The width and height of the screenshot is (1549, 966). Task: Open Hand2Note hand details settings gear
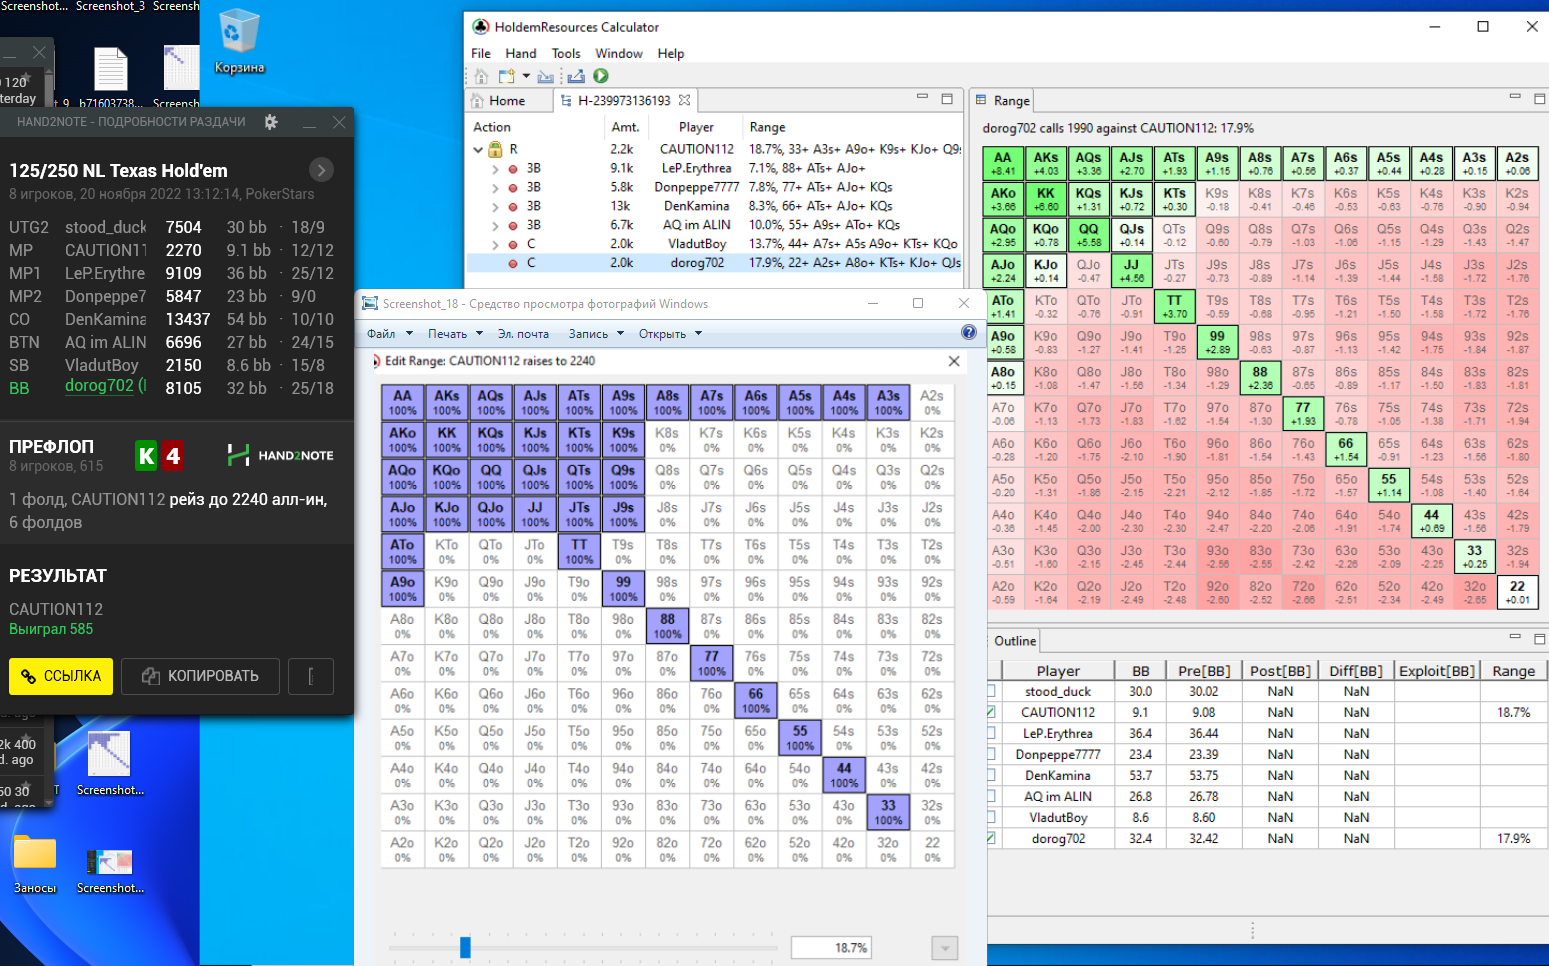click(x=271, y=122)
